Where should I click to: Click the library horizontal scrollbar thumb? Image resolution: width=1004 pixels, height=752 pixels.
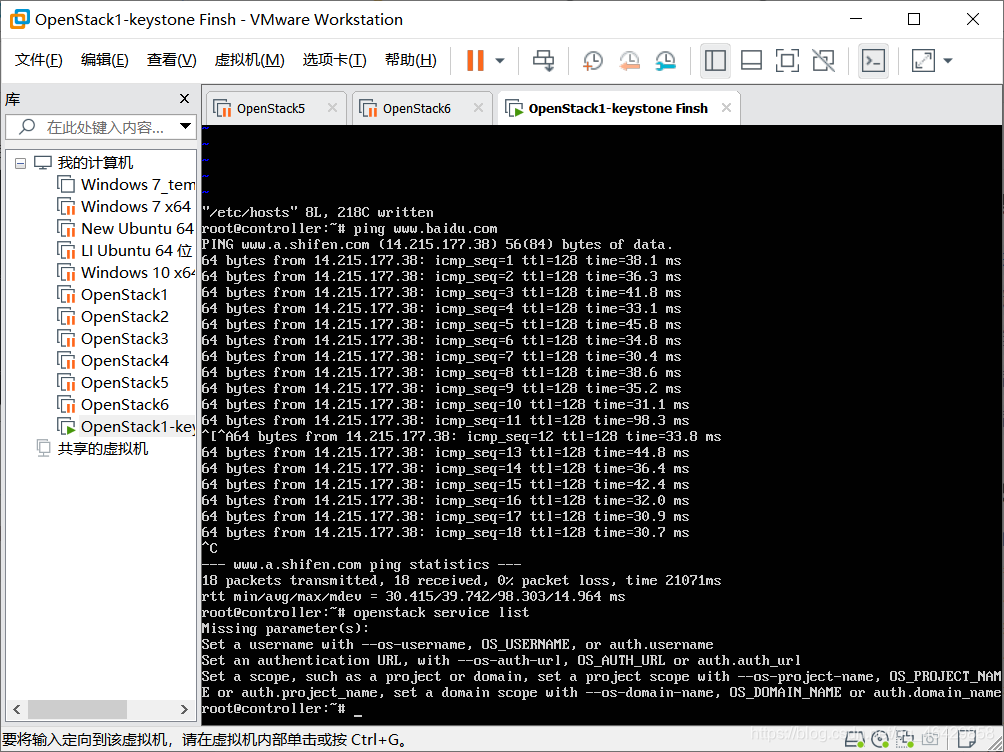pyautogui.click(x=77, y=709)
